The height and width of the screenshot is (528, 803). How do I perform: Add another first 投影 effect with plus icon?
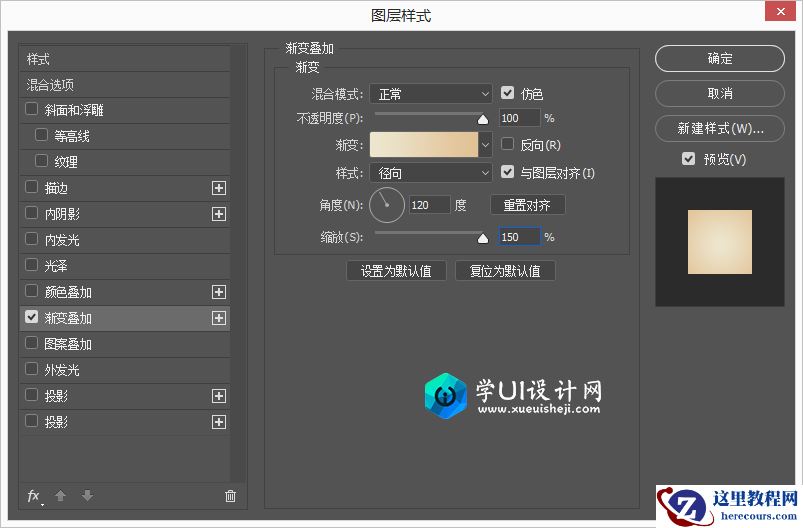[x=219, y=396]
